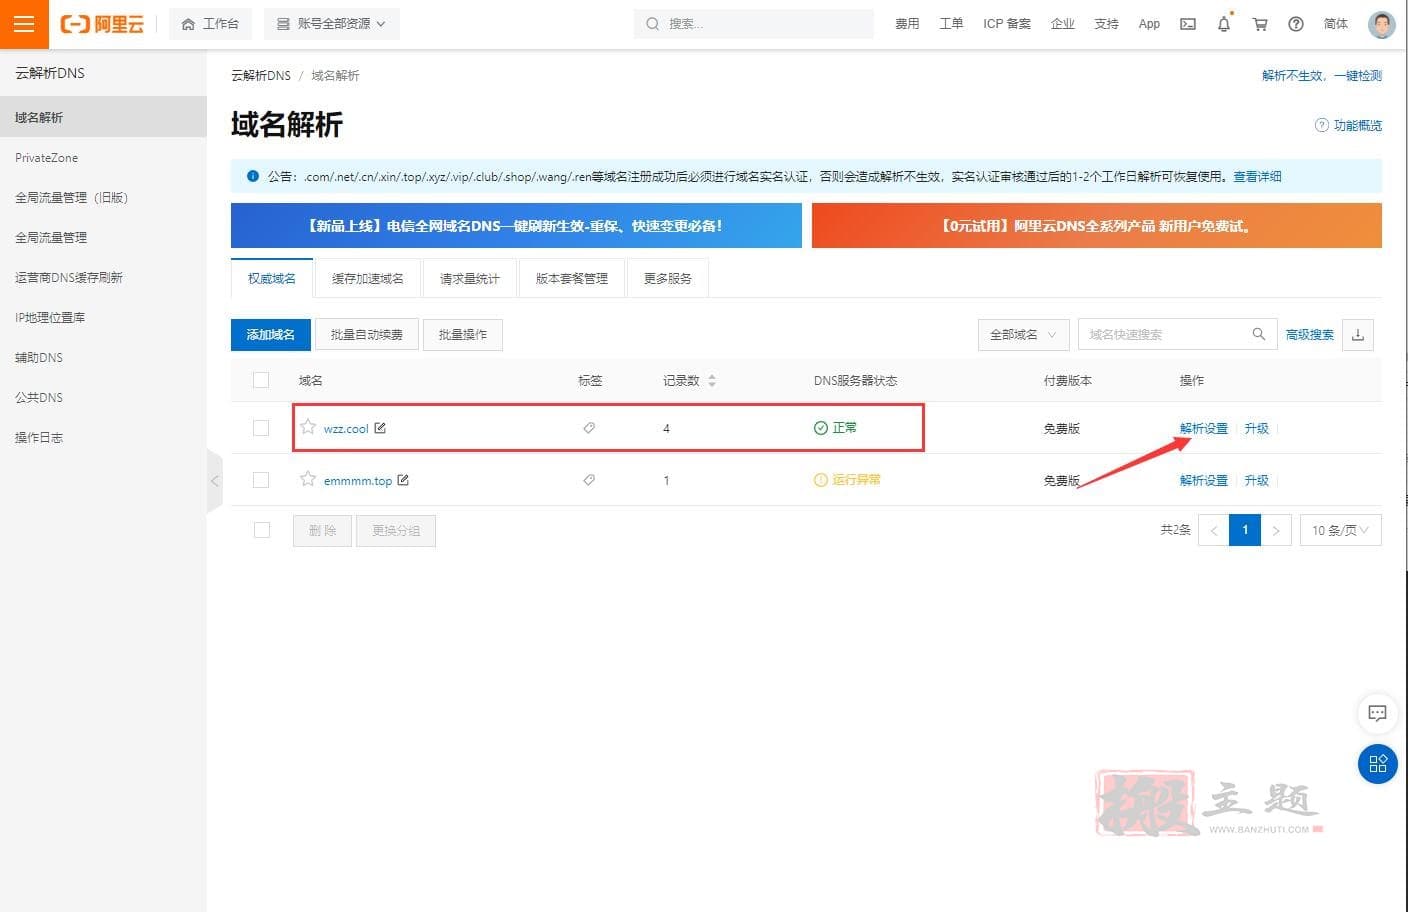Open the help question mark icon

tap(1296, 24)
